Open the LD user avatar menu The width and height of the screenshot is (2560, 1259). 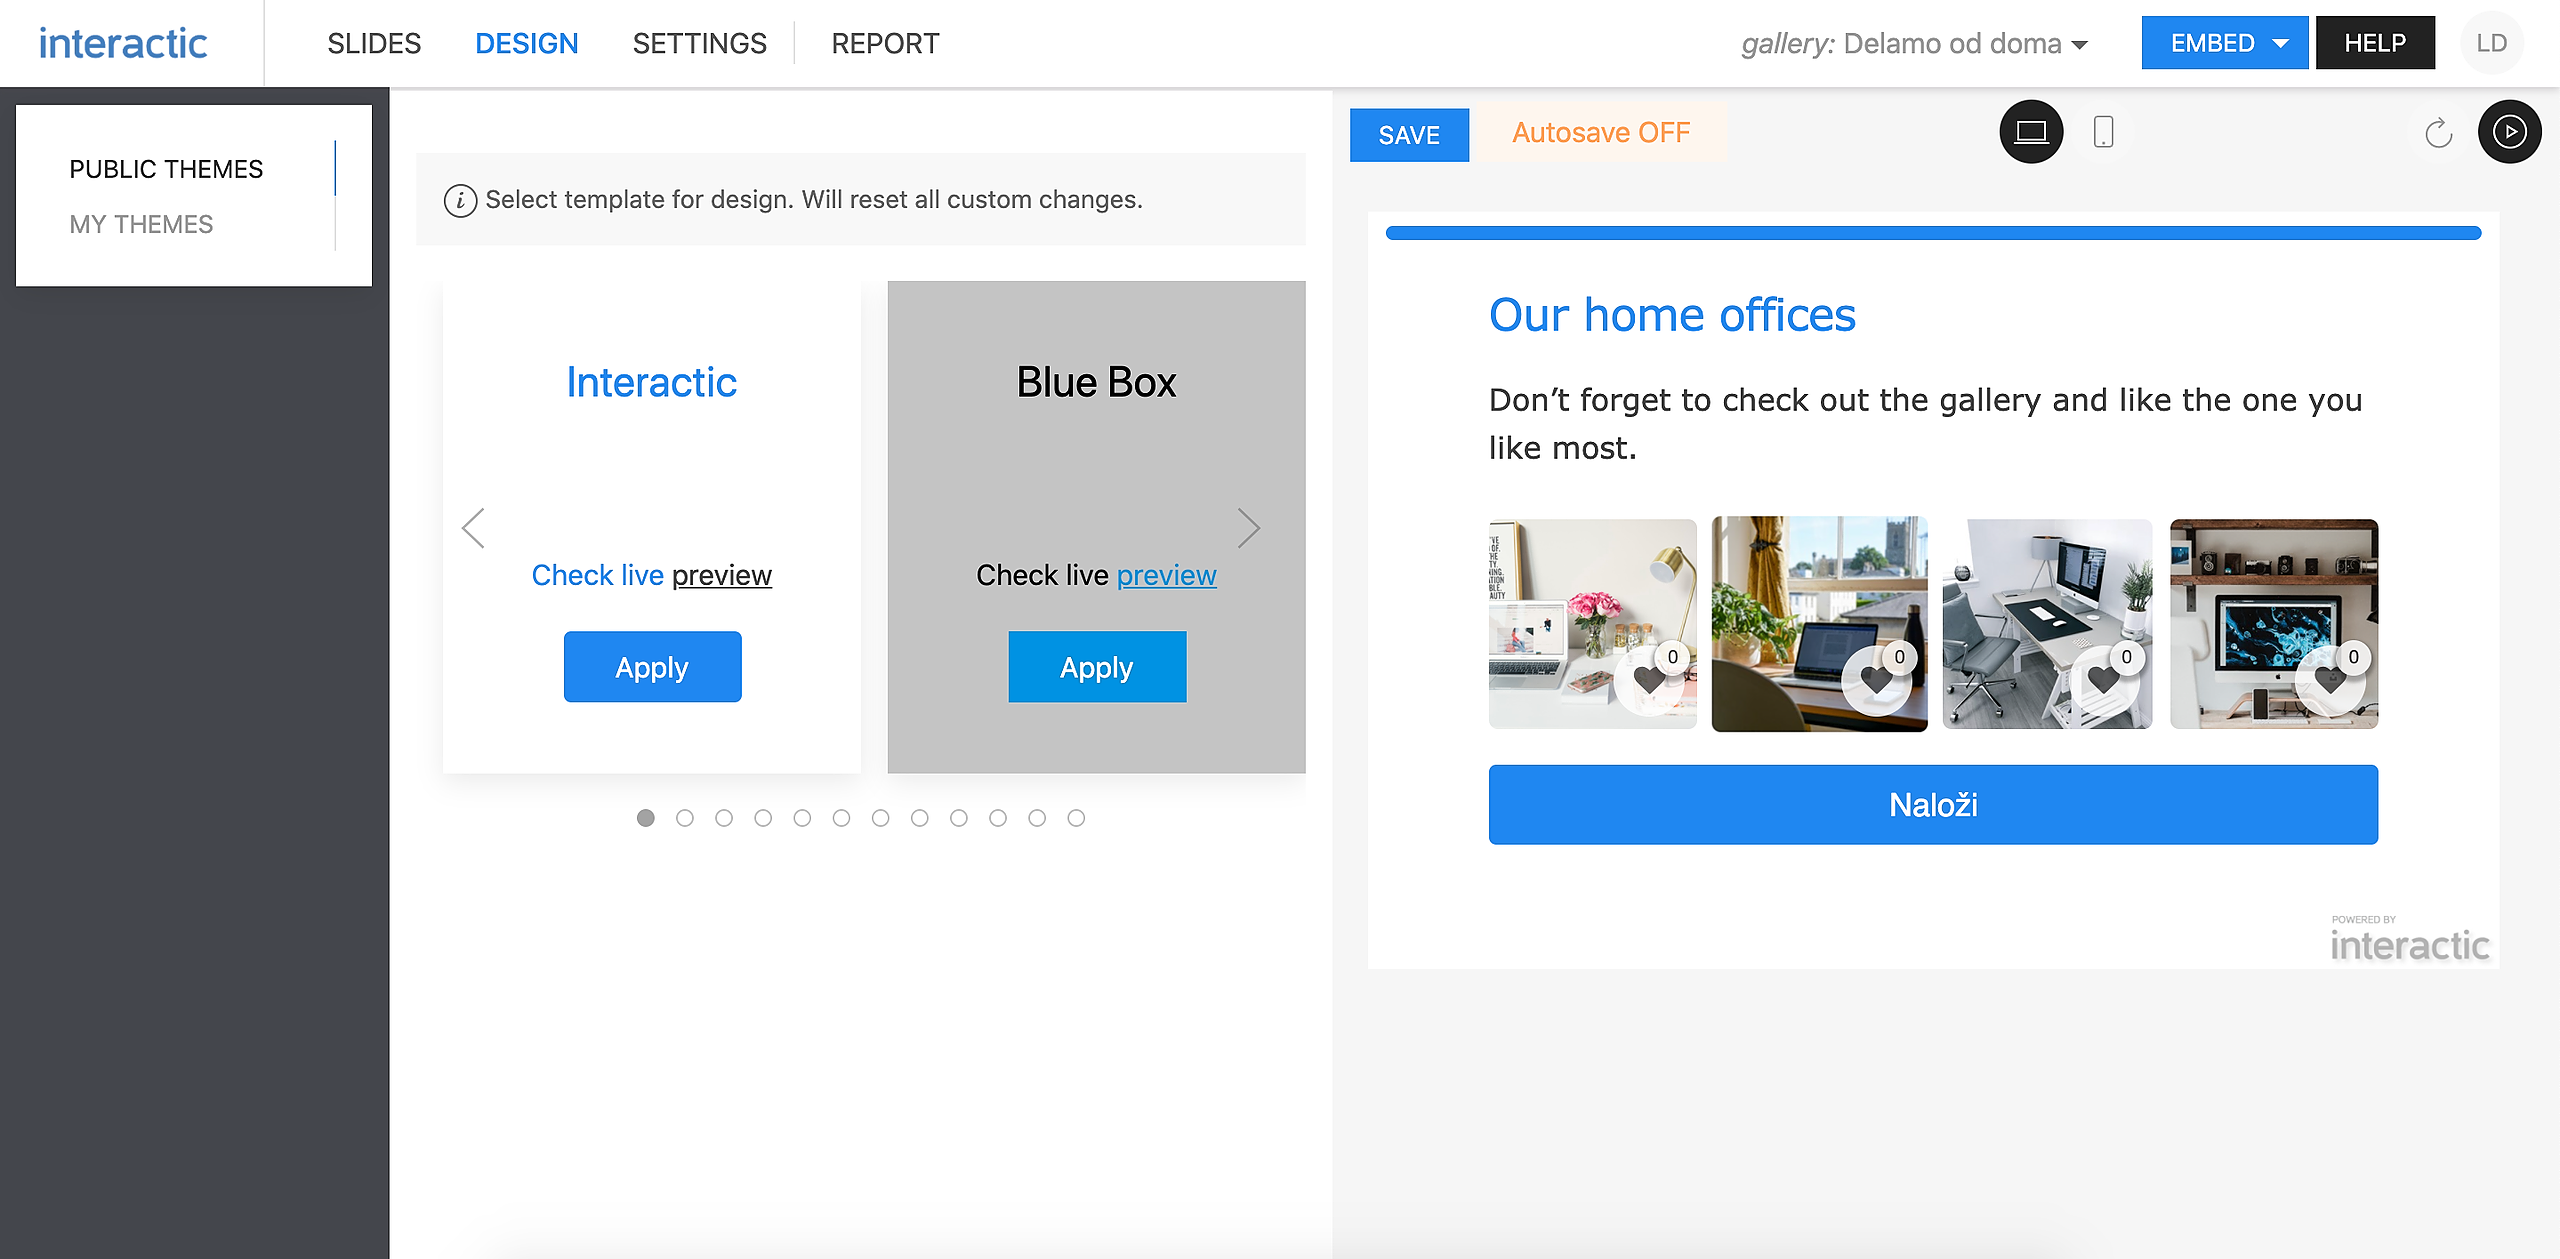click(x=2491, y=43)
